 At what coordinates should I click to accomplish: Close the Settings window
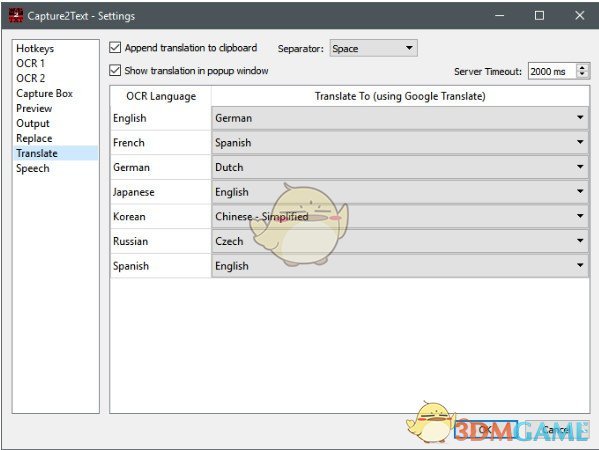point(580,16)
